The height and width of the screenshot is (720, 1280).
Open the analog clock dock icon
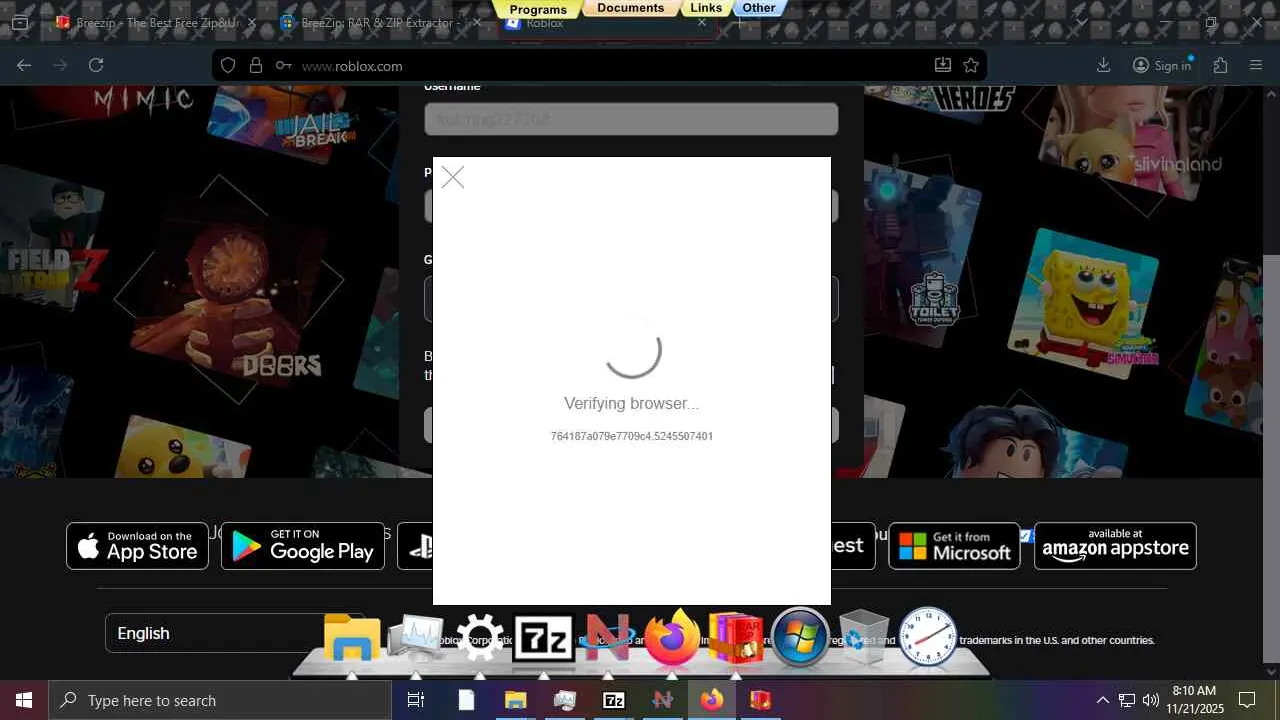coord(928,636)
